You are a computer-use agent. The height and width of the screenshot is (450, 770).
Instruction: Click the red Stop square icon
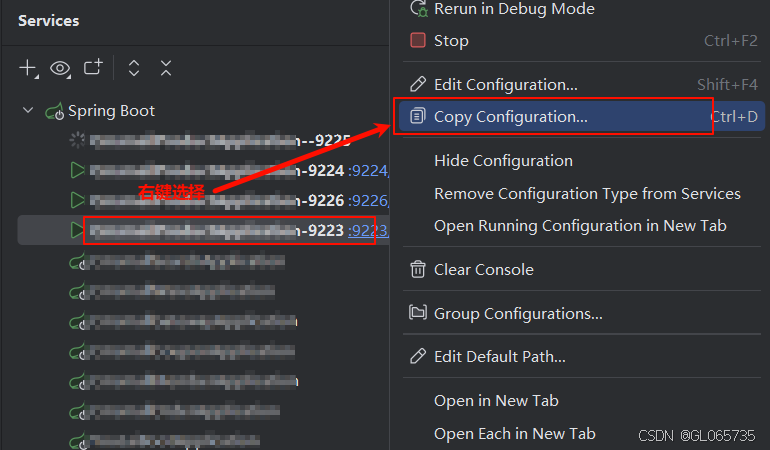click(418, 40)
